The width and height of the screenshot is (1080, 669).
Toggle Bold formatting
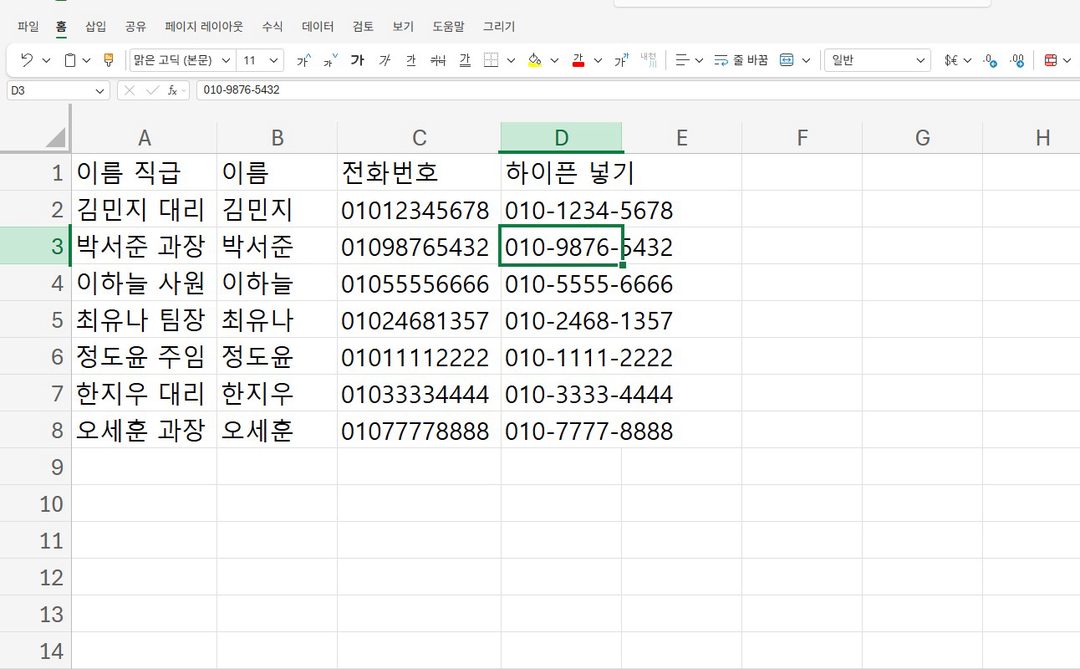(357, 60)
